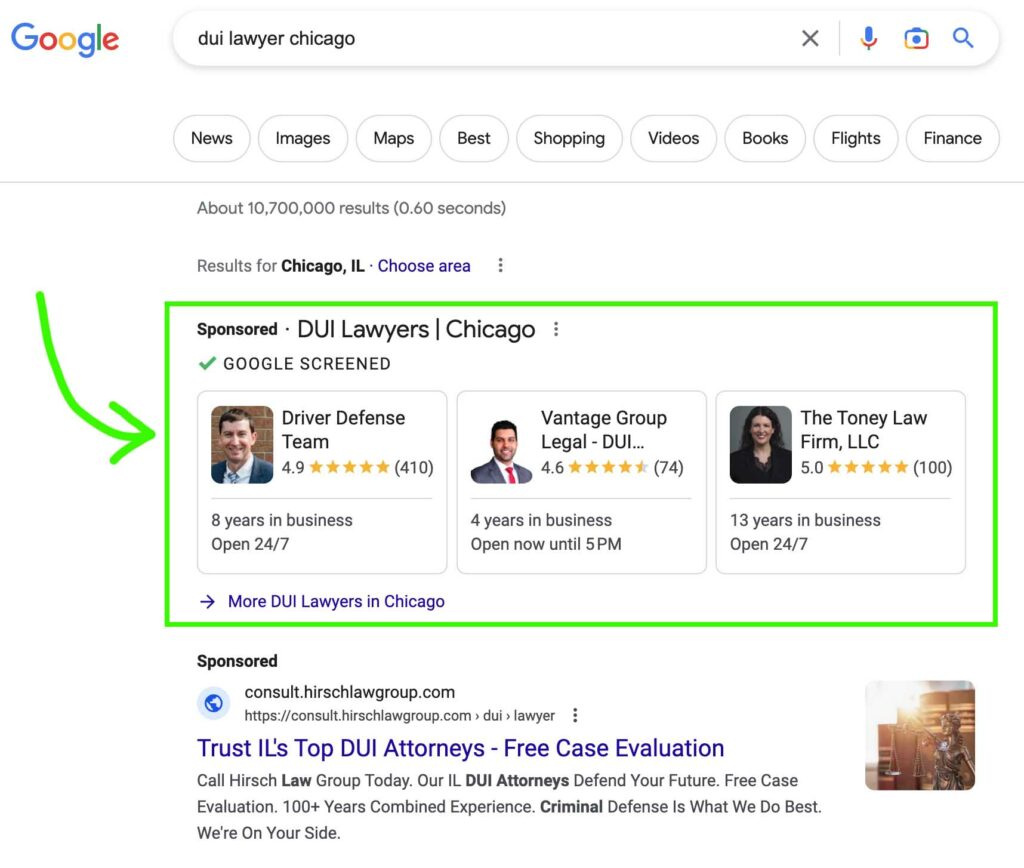
Task: Open three-dot menu next to Choose area
Action: click(x=500, y=265)
